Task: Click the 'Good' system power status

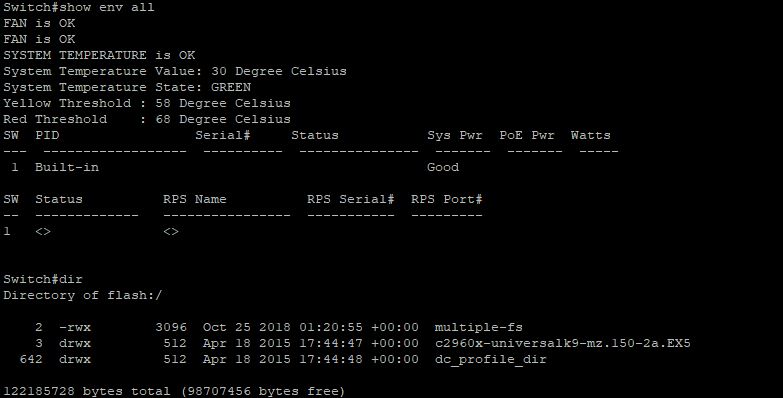Action: [443, 167]
